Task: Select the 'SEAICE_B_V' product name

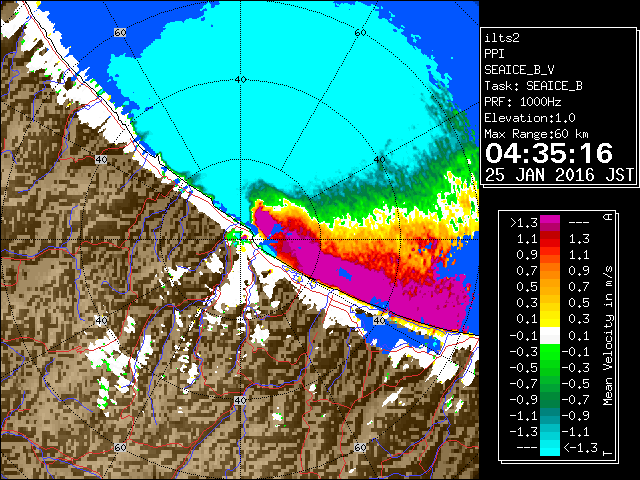Action: [x=519, y=70]
